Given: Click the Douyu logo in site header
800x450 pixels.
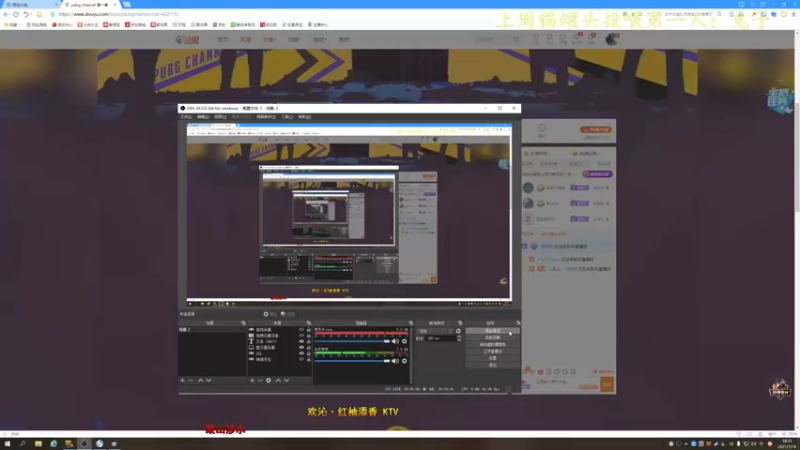Looking at the screenshot, I should pyautogui.click(x=188, y=39).
